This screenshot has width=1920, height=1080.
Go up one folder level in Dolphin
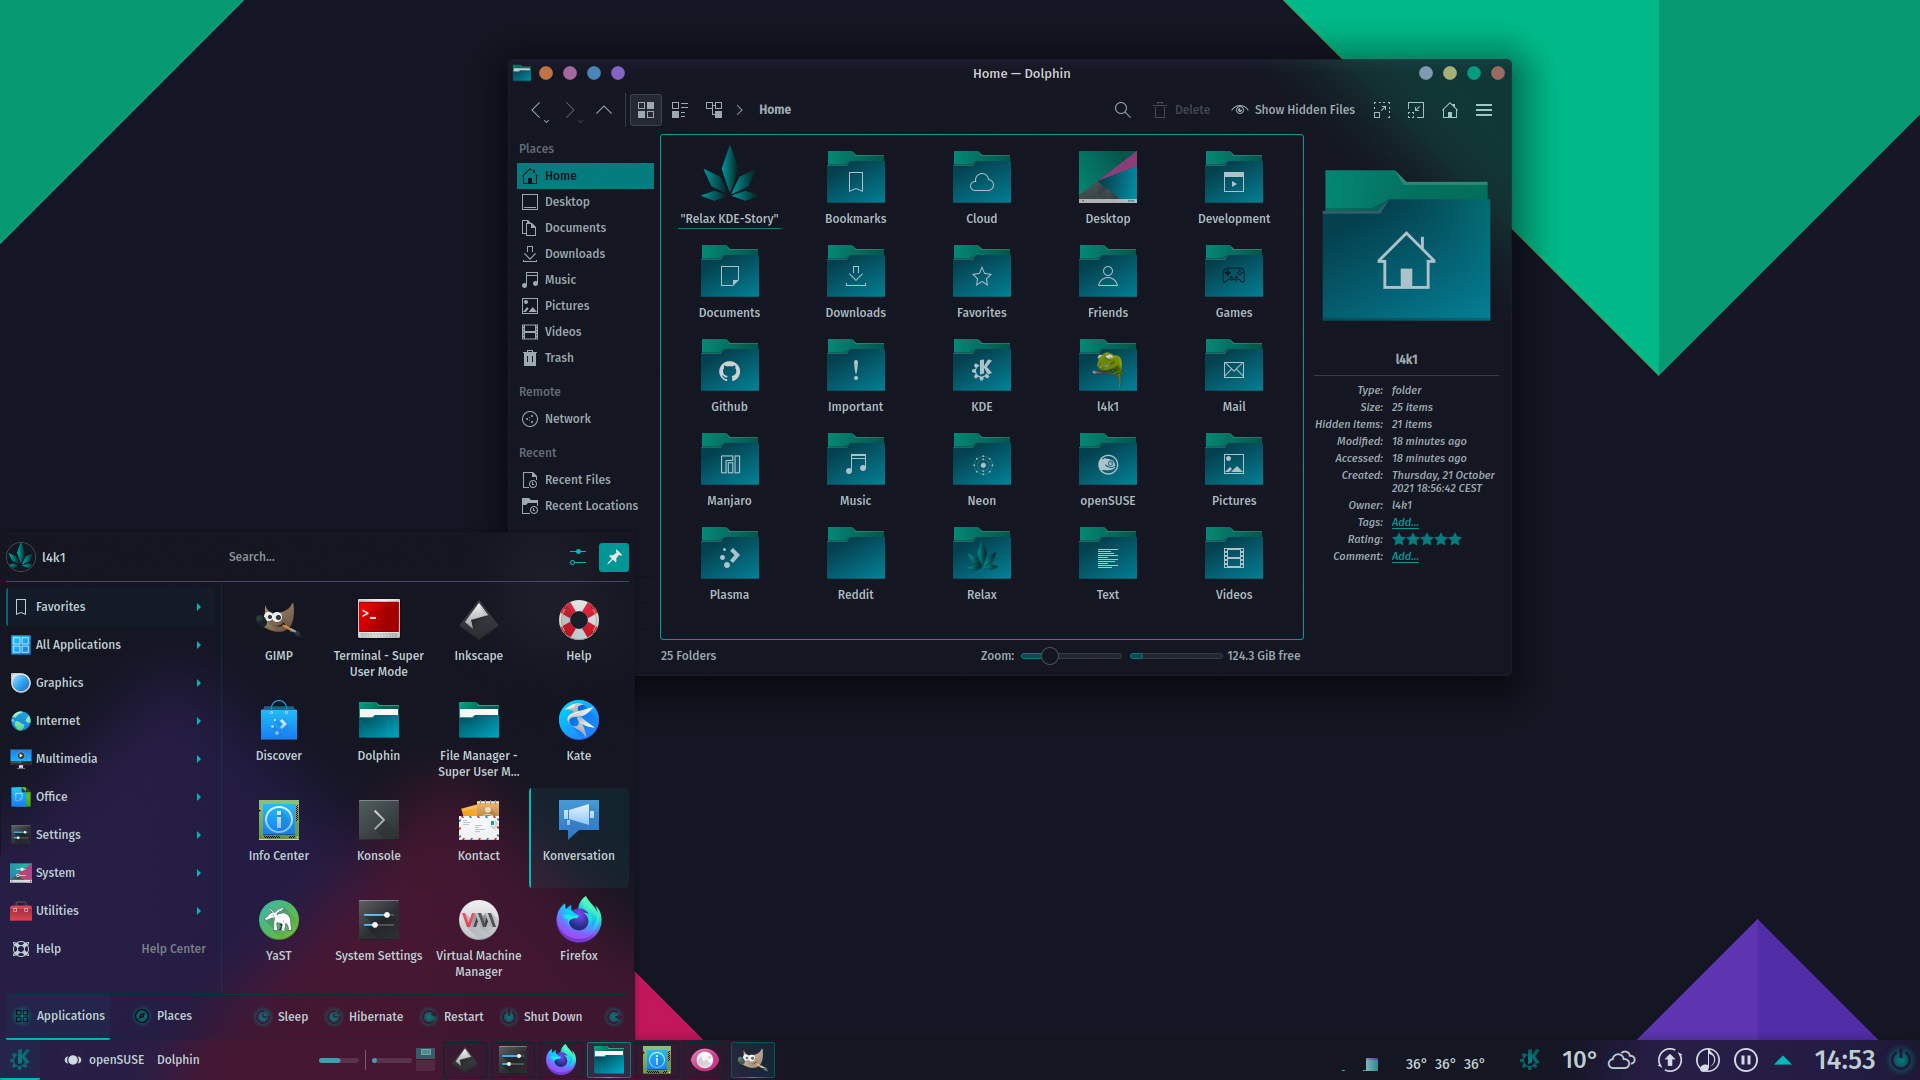pos(604,110)
